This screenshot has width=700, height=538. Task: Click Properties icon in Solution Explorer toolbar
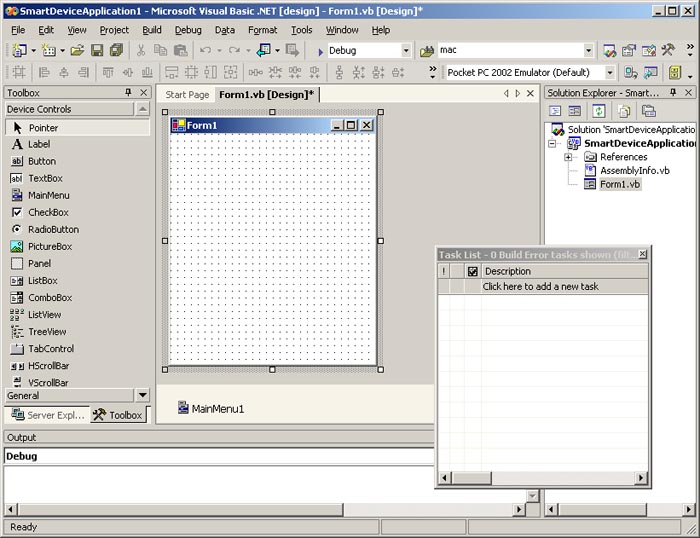[648, 111]
